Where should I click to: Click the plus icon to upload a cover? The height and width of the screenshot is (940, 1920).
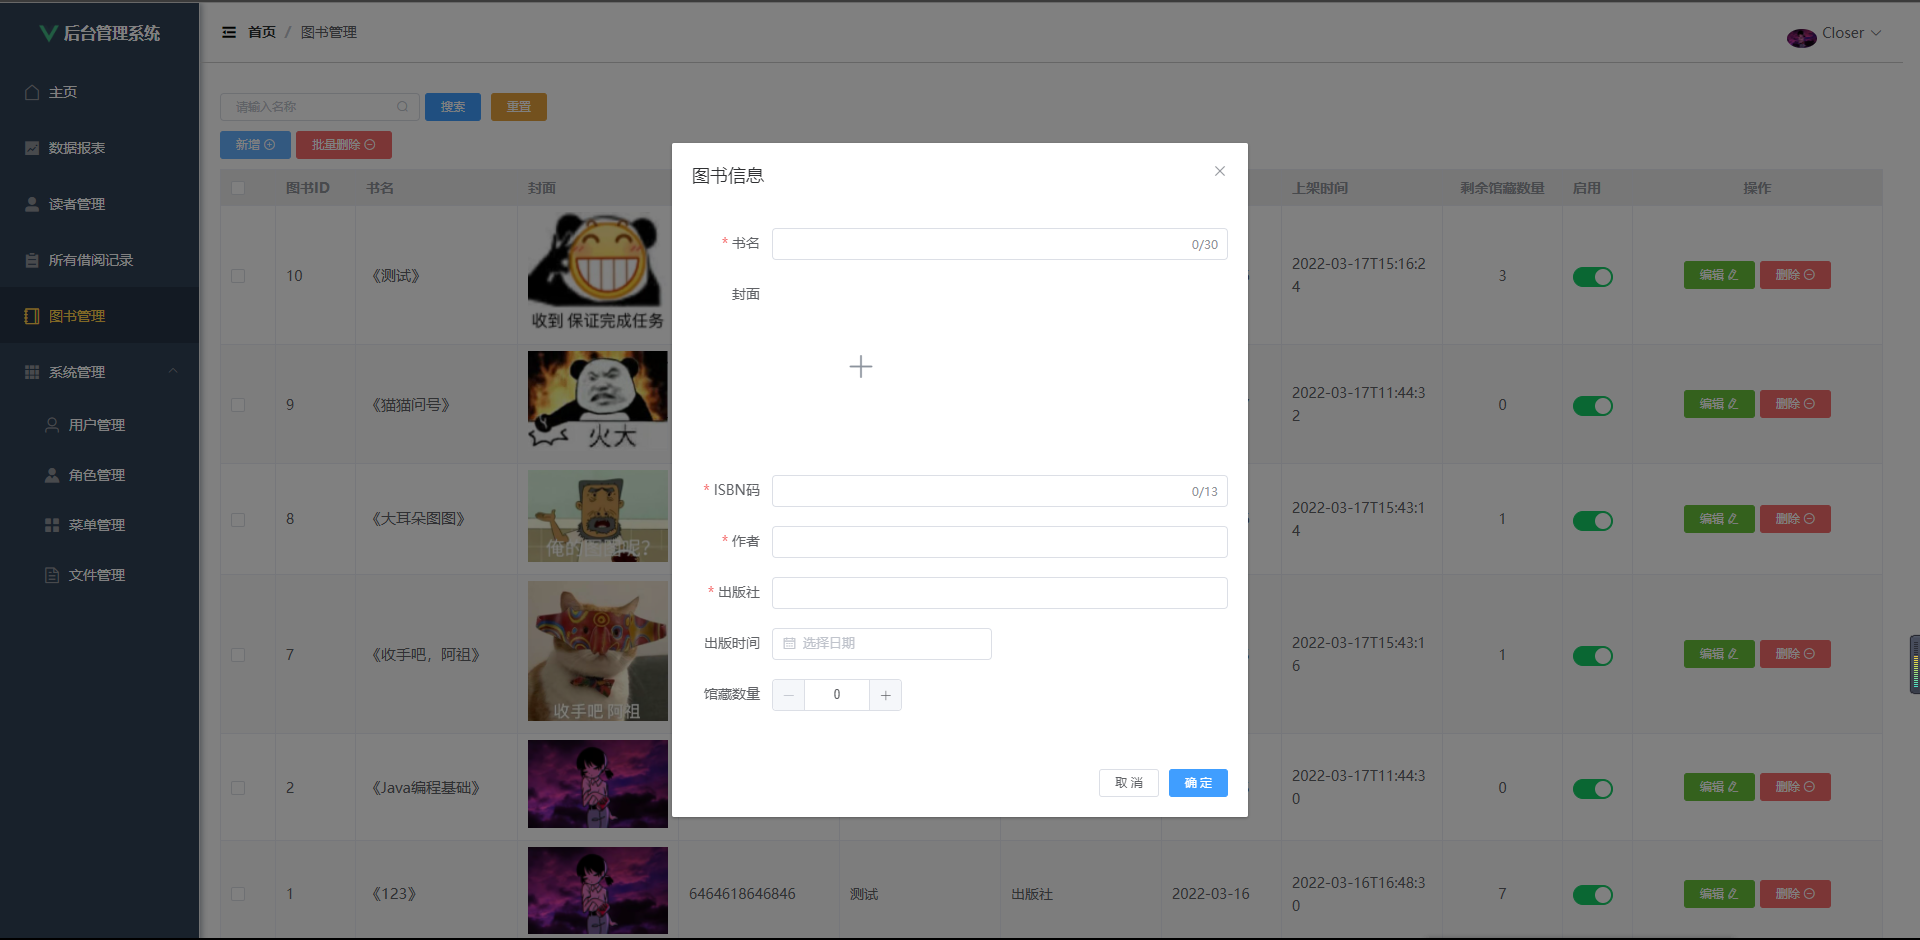(861, 367)
